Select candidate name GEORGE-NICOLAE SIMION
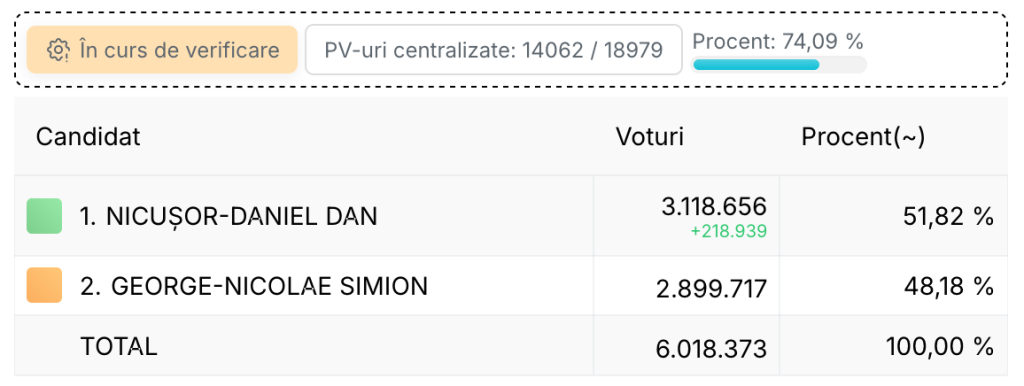Viewport: 1024px width, 386px height. coord(254,285)
